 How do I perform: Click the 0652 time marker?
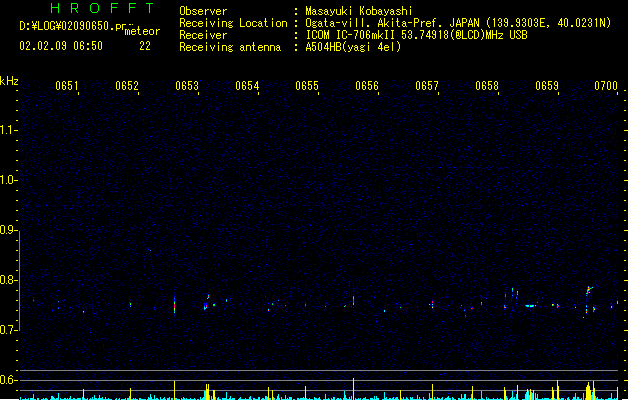point(127,86)
